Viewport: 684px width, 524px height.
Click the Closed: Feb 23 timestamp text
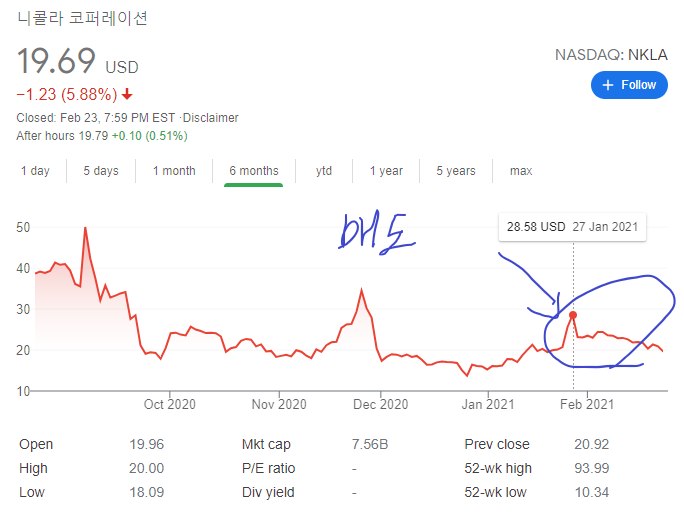(x=96, y=118)
